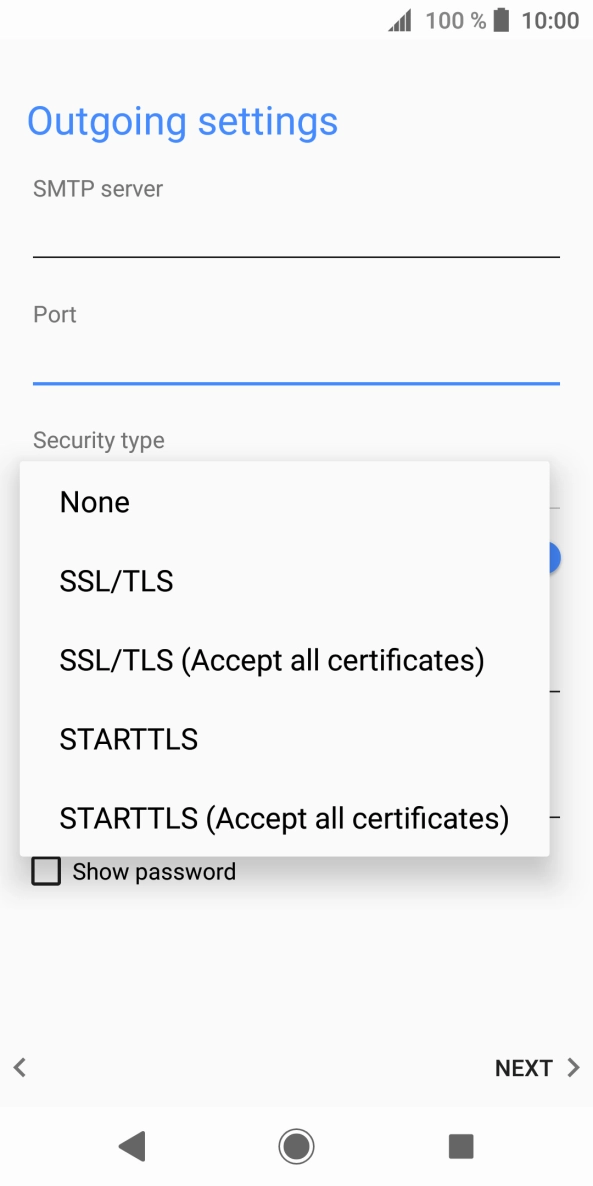Tap the Security type label

coord(98,440)
